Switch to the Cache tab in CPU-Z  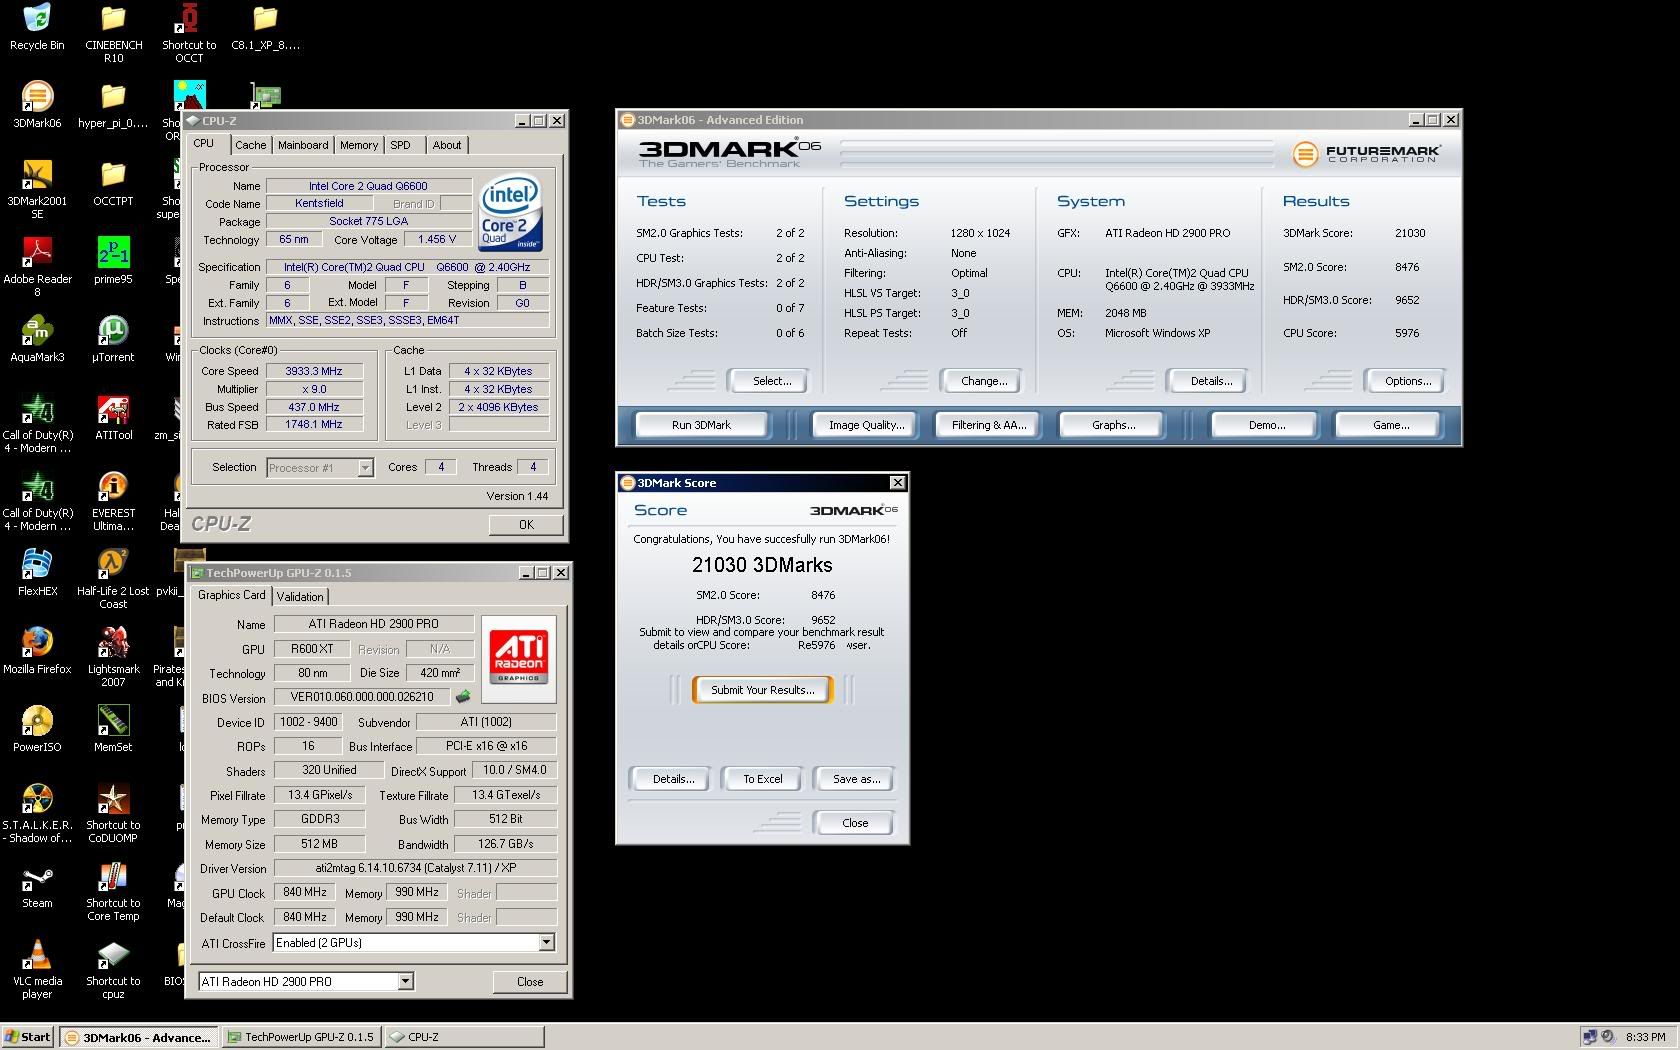(x=250, y=145)
